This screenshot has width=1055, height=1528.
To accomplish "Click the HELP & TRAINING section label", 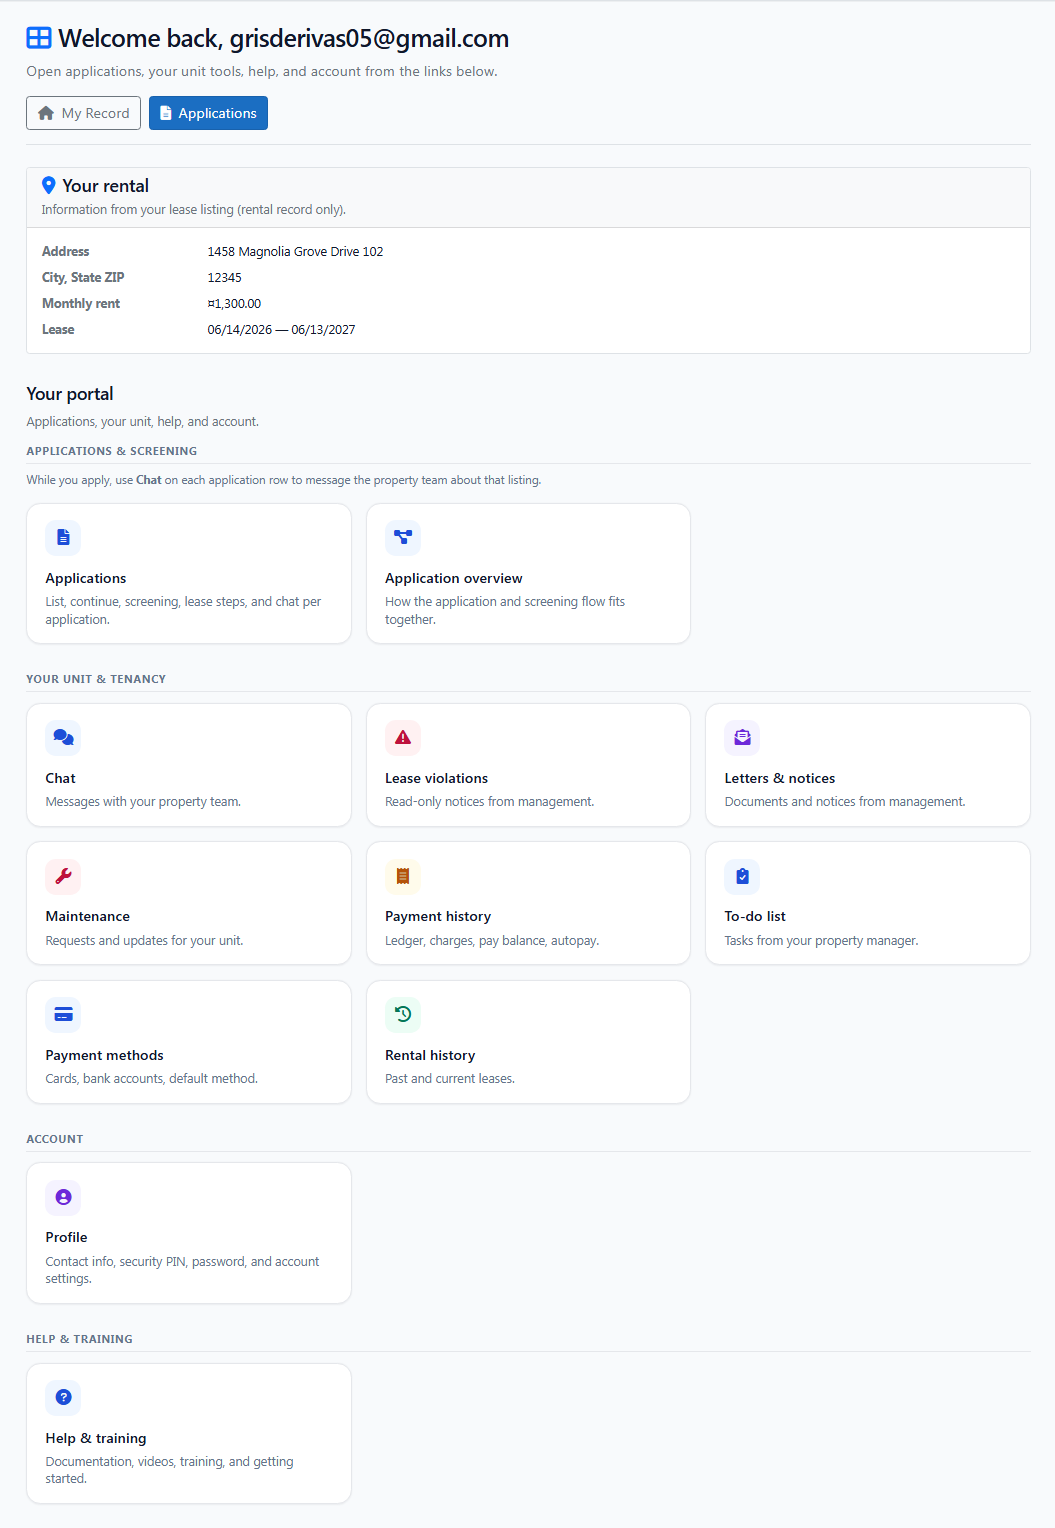I will click(x=79, y=1339).
